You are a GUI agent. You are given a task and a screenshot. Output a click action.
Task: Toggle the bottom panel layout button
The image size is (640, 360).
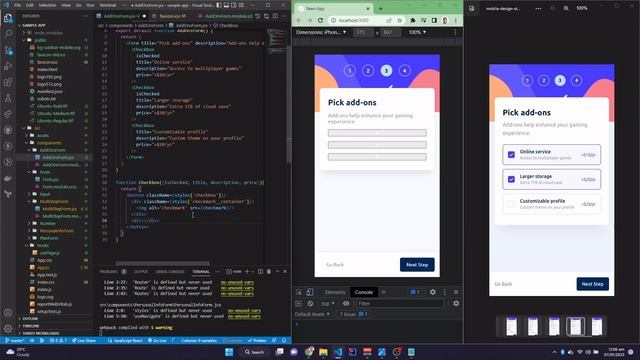tap(227, 5)
